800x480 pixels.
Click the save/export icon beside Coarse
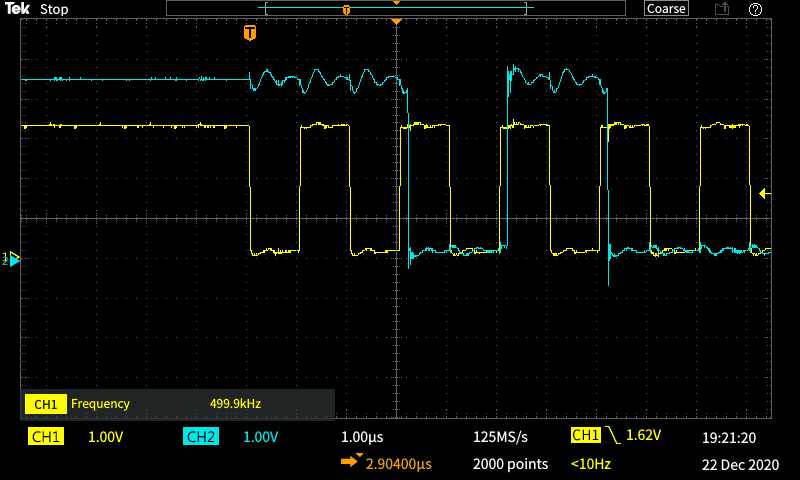pyautogui.click(x=721, y=9)
